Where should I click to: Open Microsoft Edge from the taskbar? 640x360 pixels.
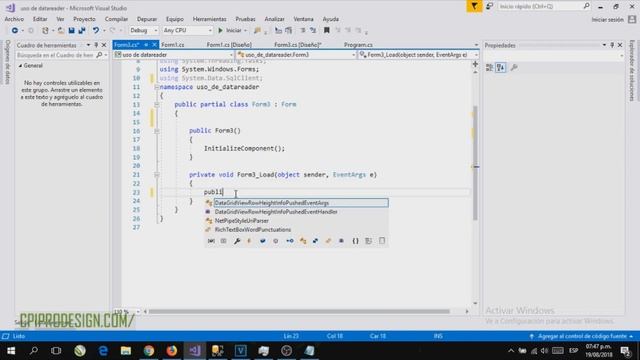click(x=103, y=351)
